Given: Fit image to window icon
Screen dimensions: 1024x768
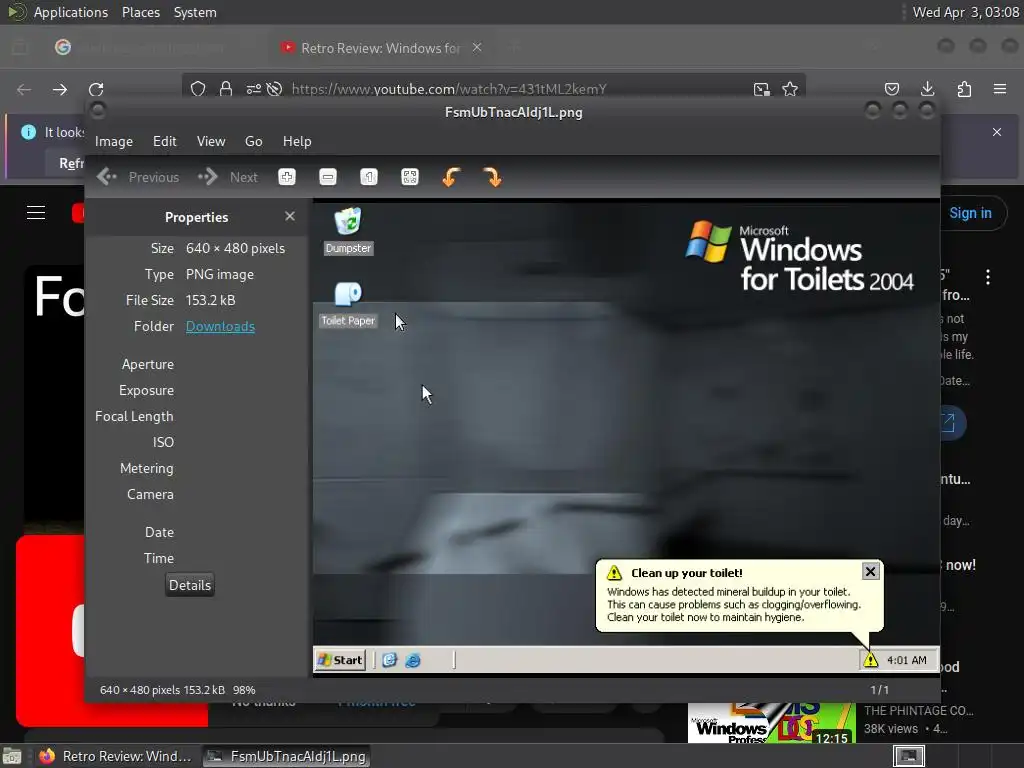Looking at the screenshot, I should coord(409,177).
